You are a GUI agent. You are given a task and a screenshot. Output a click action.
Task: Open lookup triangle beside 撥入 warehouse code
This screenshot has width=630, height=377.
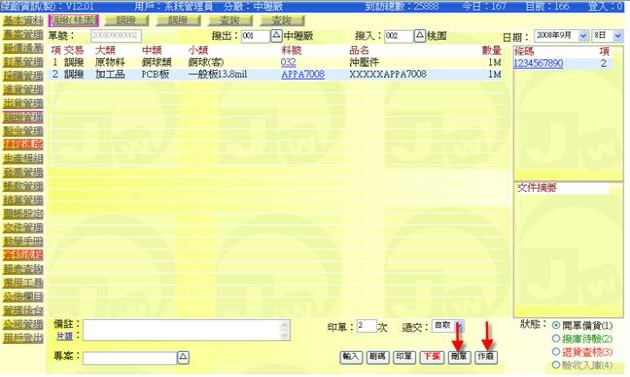pyautogui.click(x=419, y=36)
